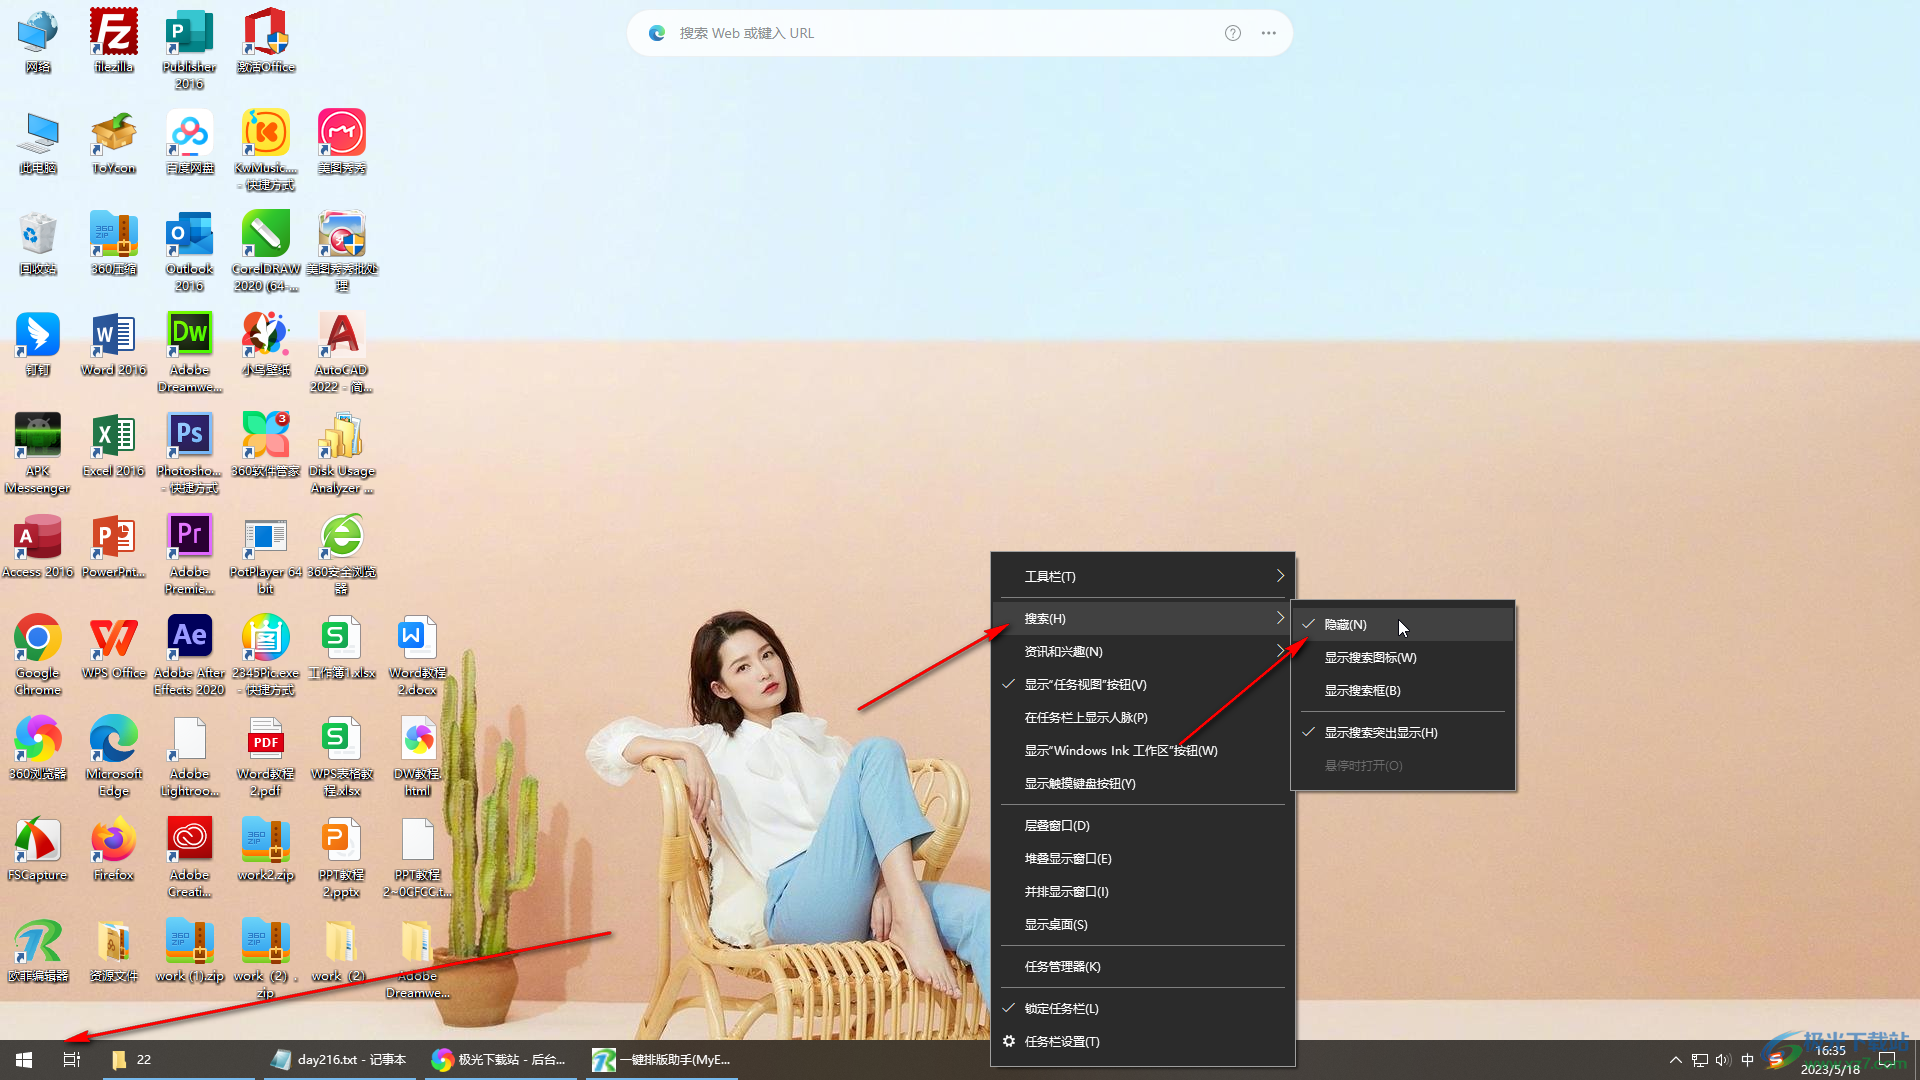Toggle 在任务栏上显示人脉(P)

coord(1143,717)
